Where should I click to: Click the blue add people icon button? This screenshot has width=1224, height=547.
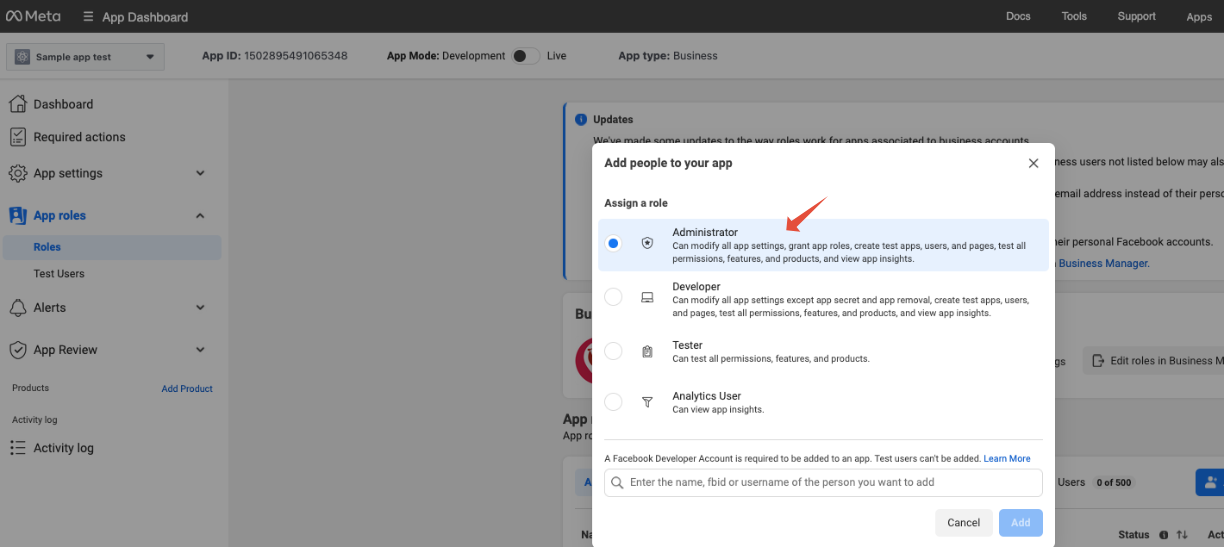[1211, 482]
